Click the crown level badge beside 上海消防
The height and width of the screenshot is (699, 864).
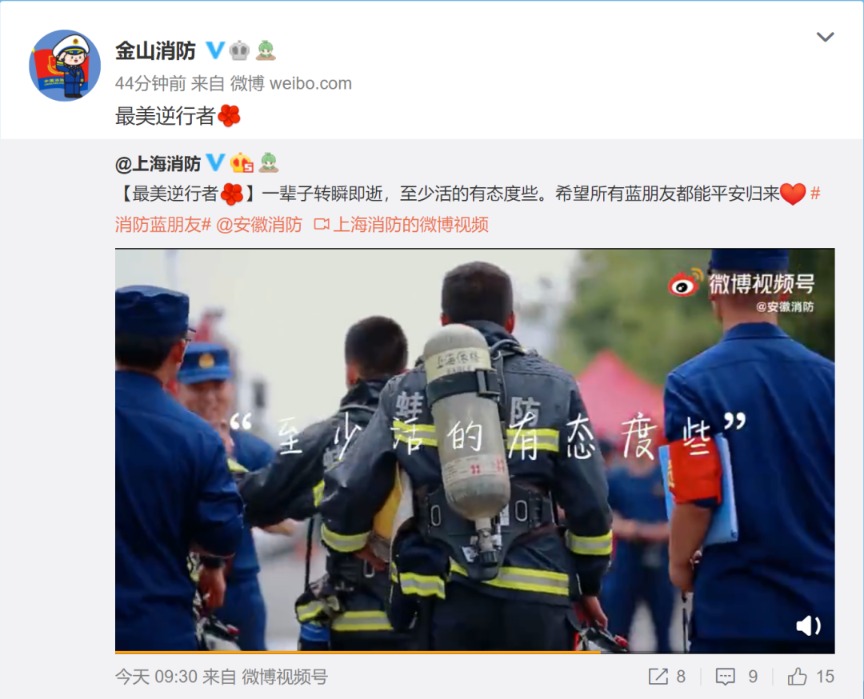click(241, 163)
